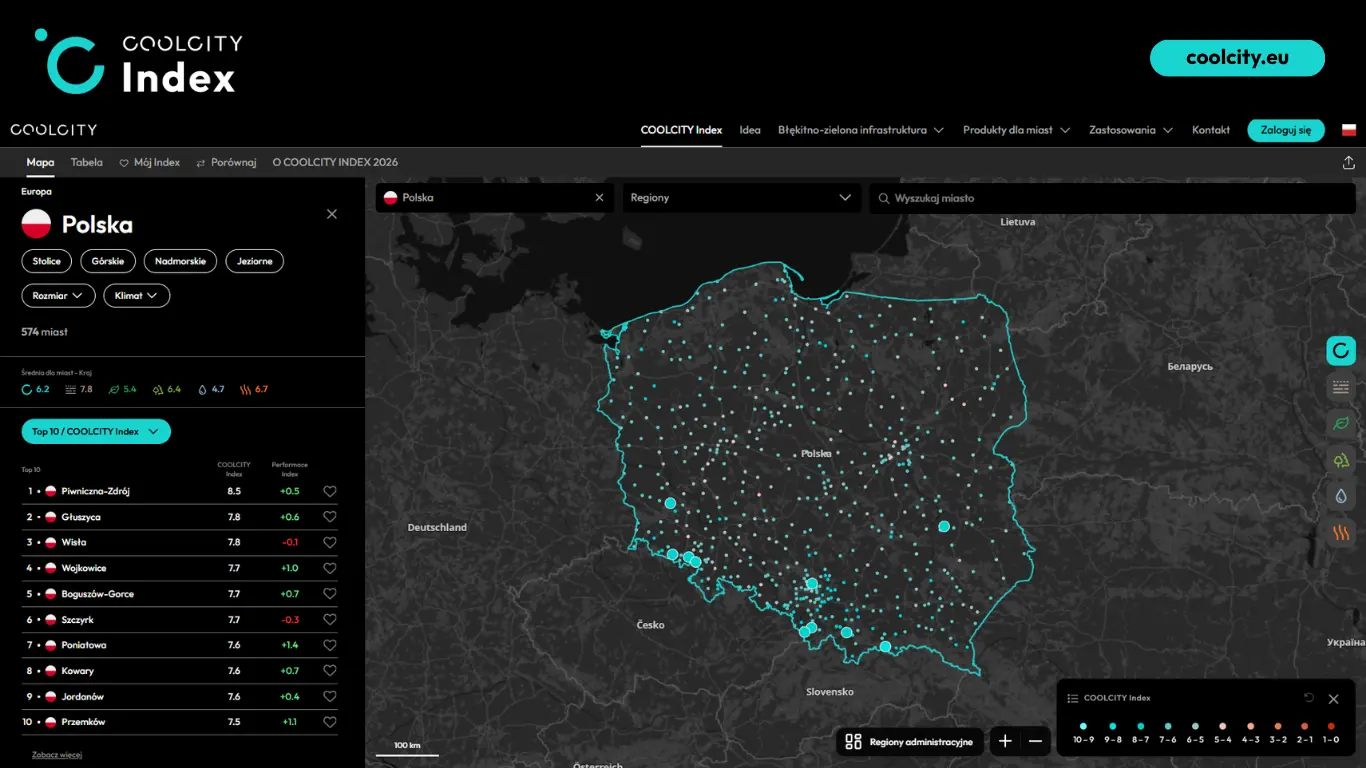Open the Klimat dropdown
1366x768 pixels.
137,296
